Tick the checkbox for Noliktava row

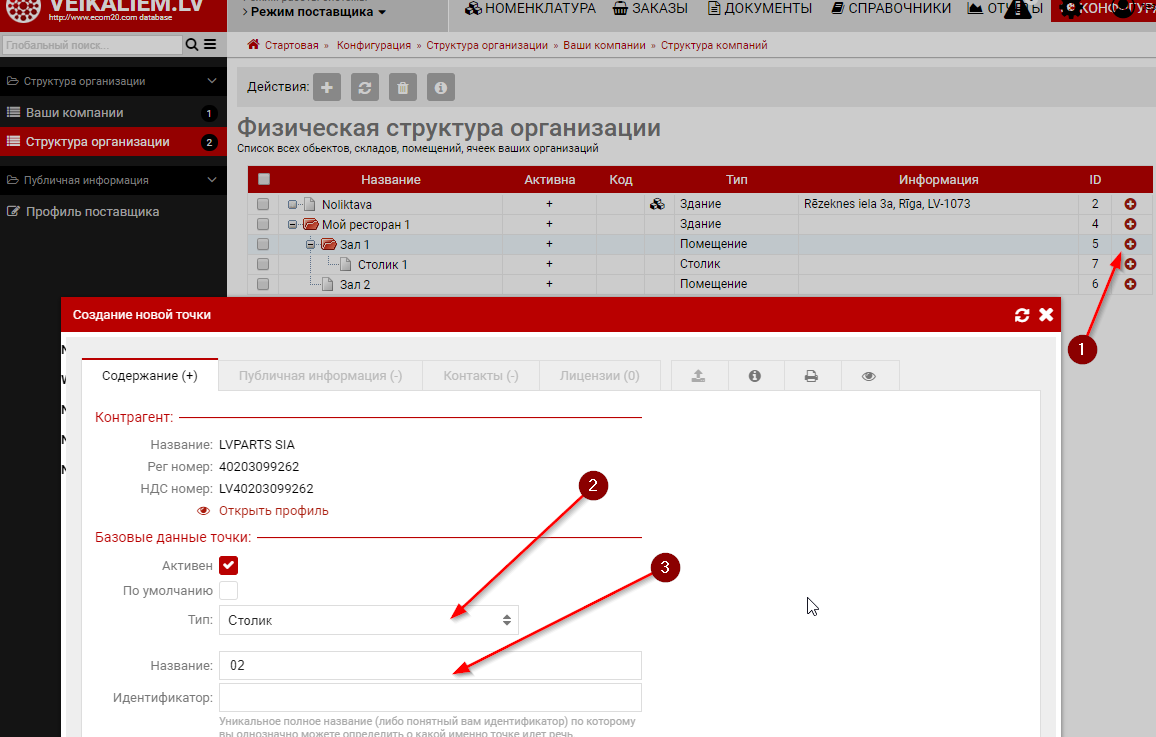click(x=263, y=204)
